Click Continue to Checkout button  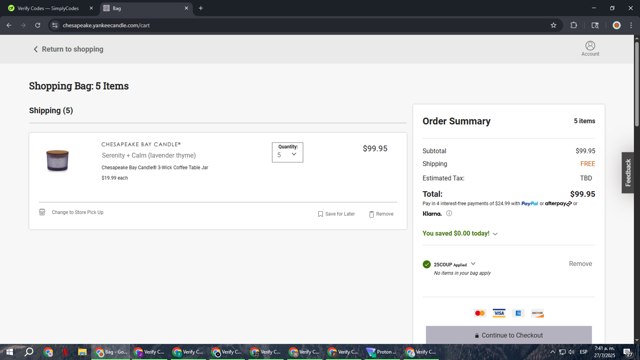pyautogui.click(x=509, y=335)
